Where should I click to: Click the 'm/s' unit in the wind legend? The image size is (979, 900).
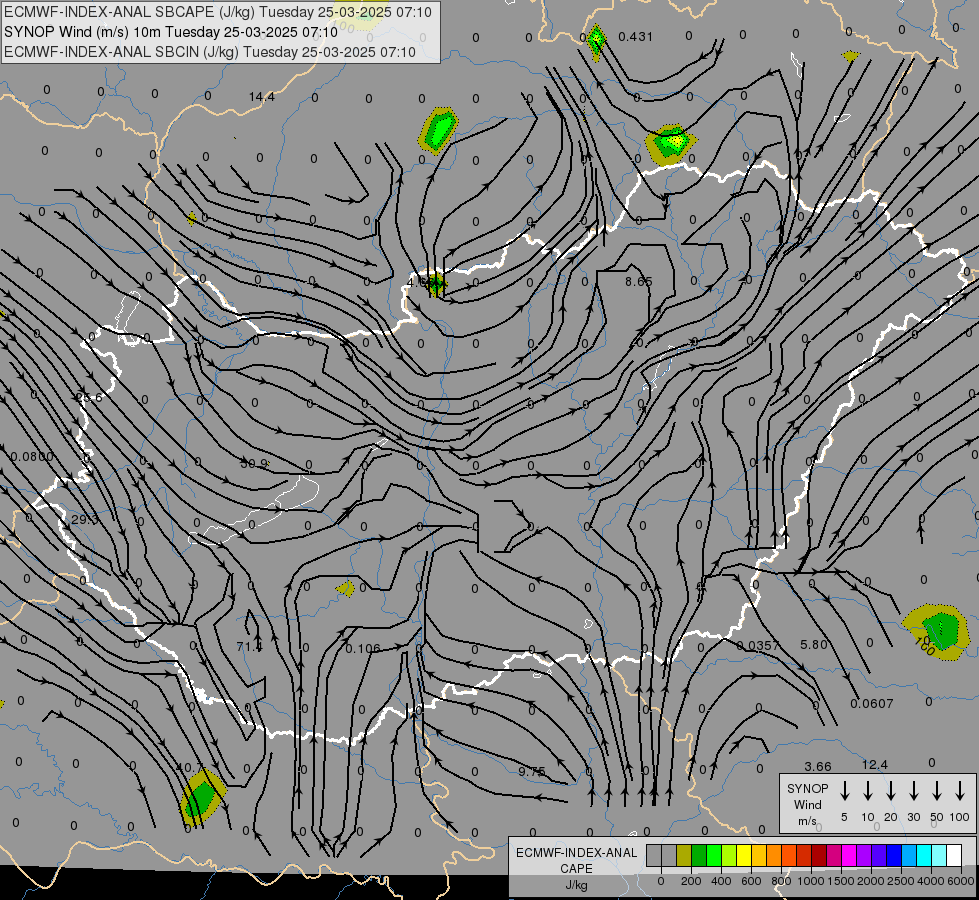807,821
